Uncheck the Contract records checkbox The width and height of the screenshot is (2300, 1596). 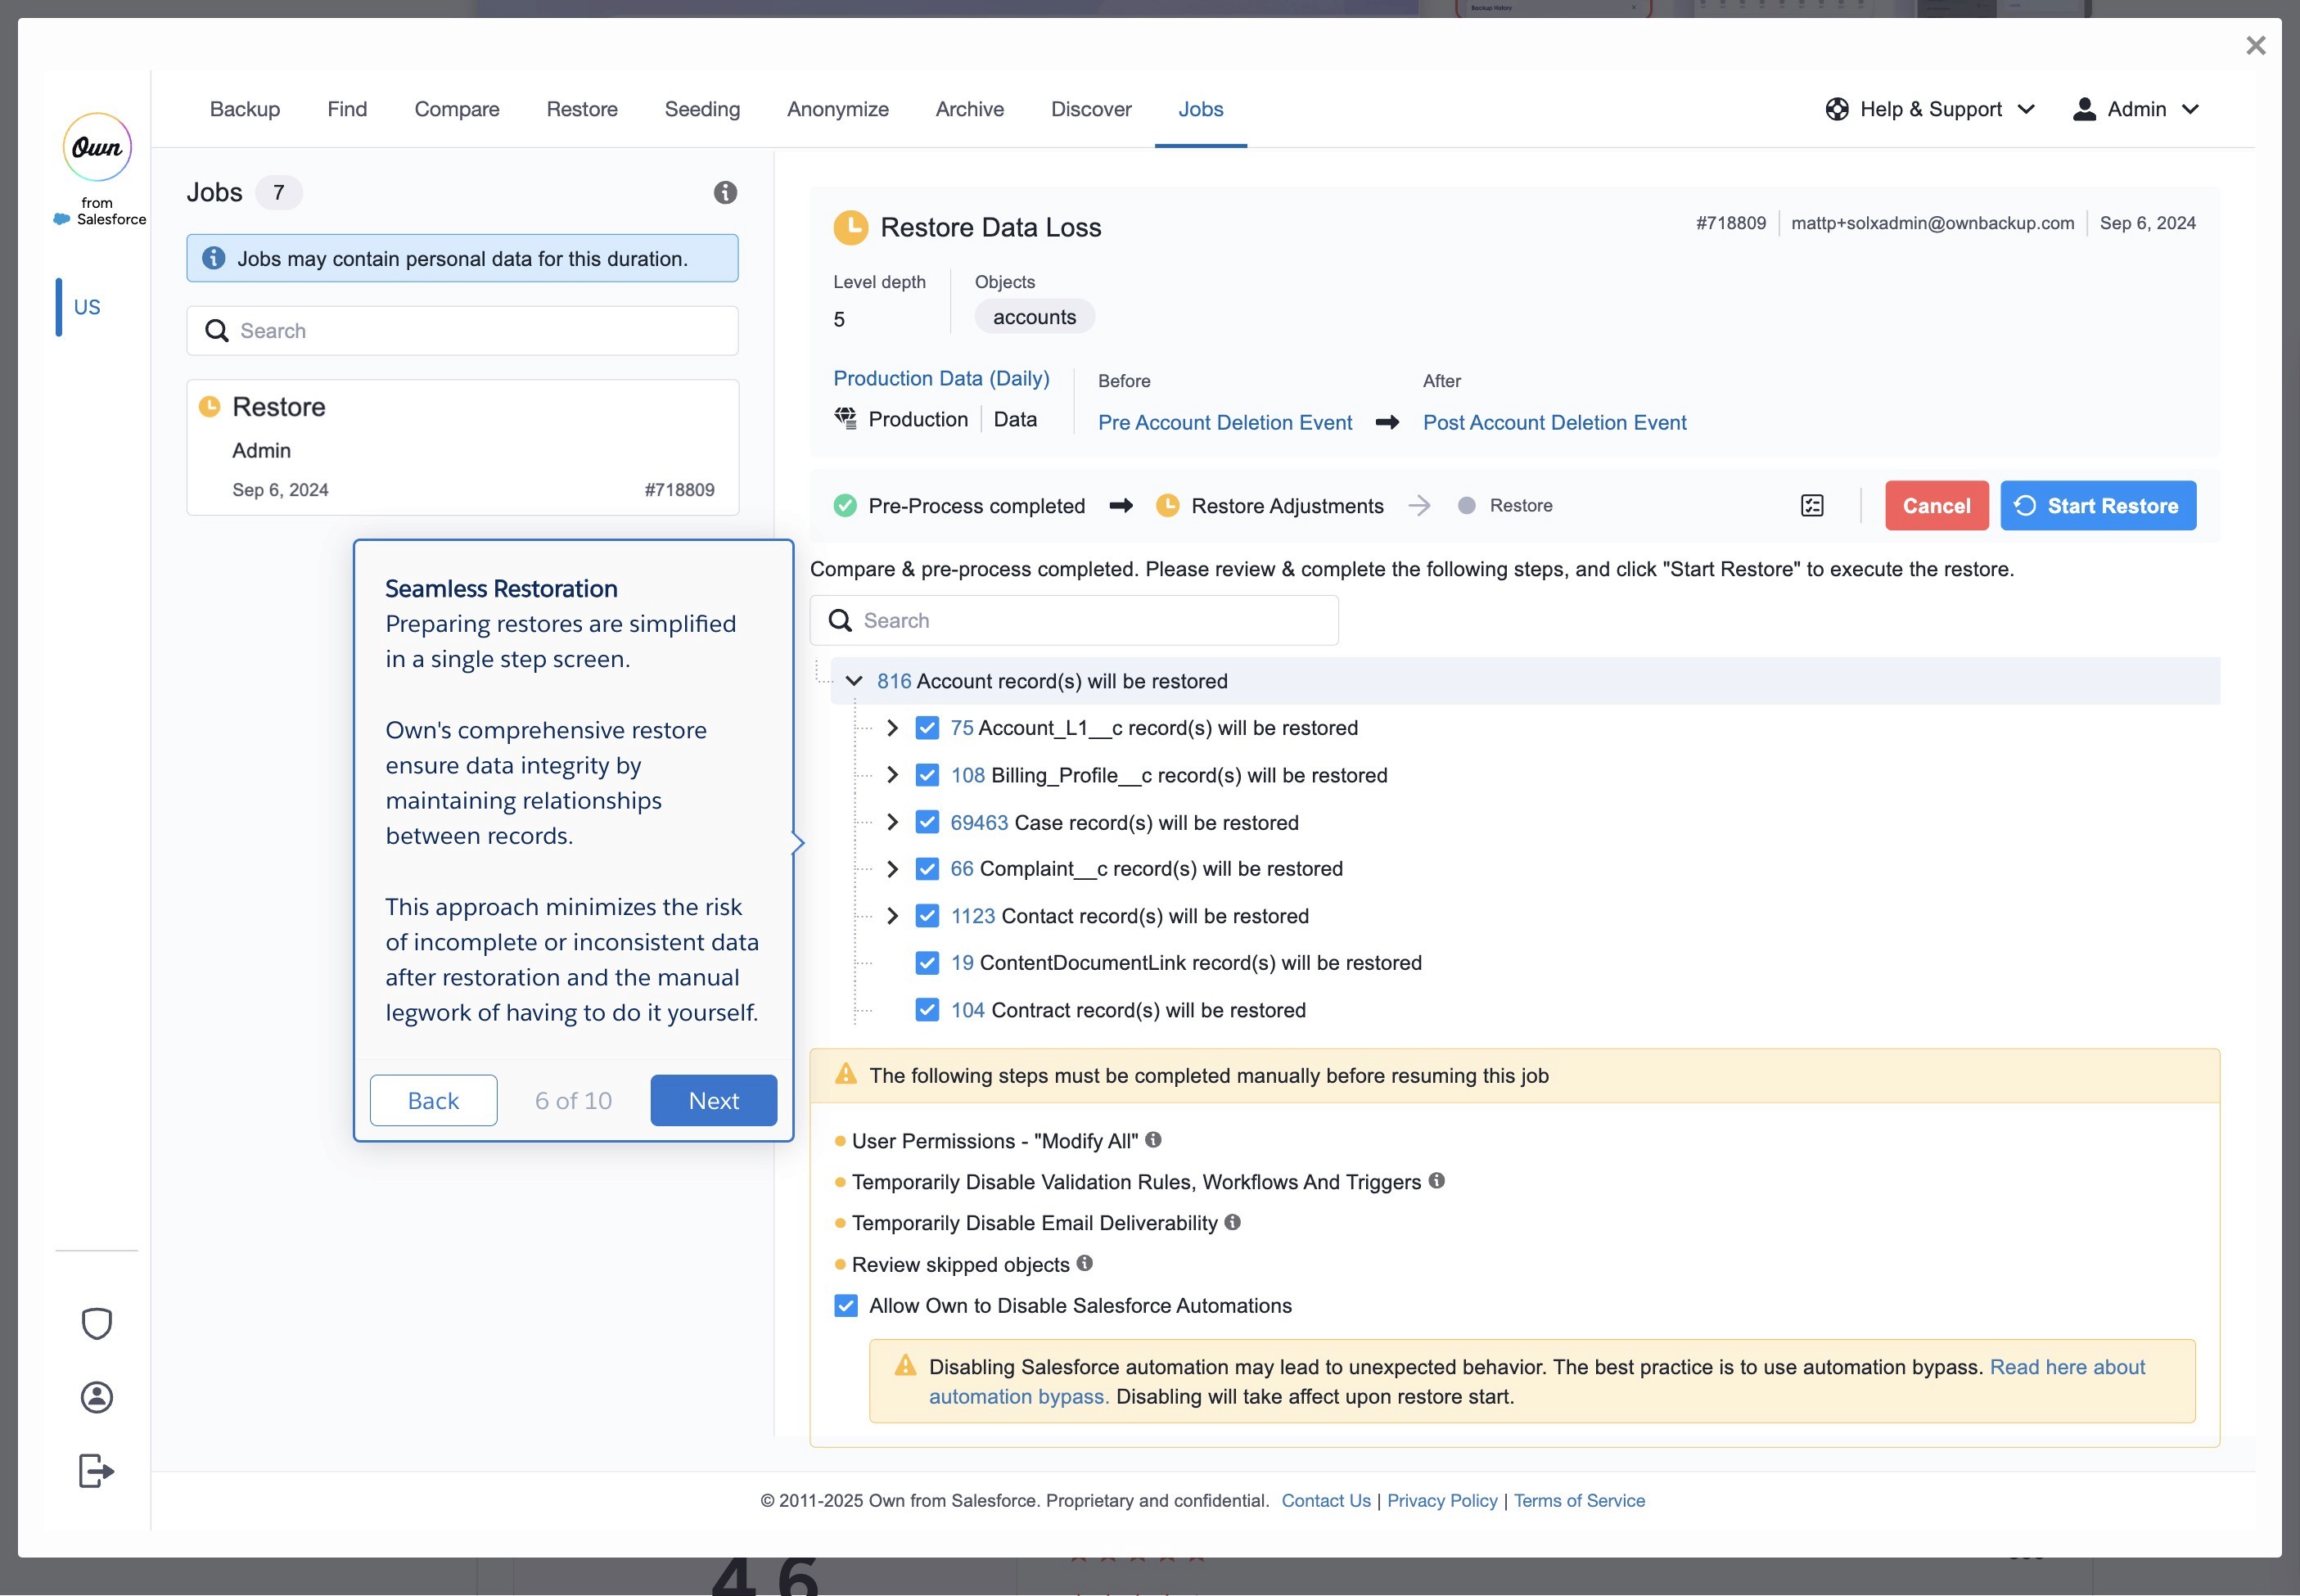[x=927, y=1010]
